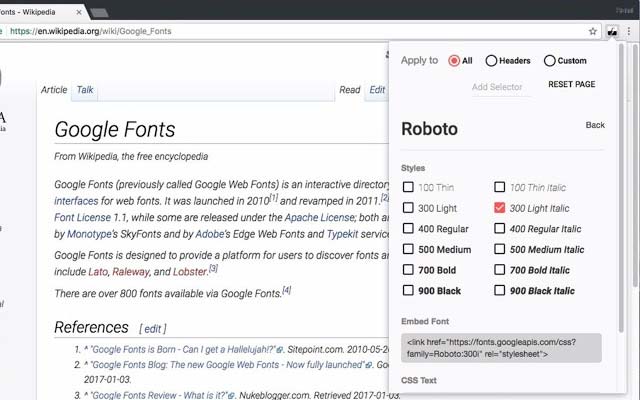Check the 100 Thin style checkbox
The height and width of the screenshot is (400, 640).
click(408, 187)
